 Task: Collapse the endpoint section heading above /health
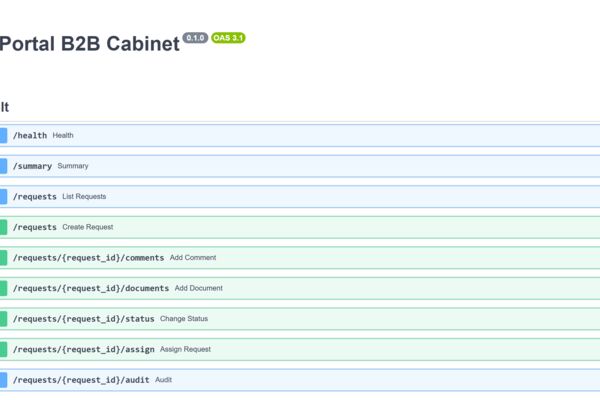coord(5,107)
